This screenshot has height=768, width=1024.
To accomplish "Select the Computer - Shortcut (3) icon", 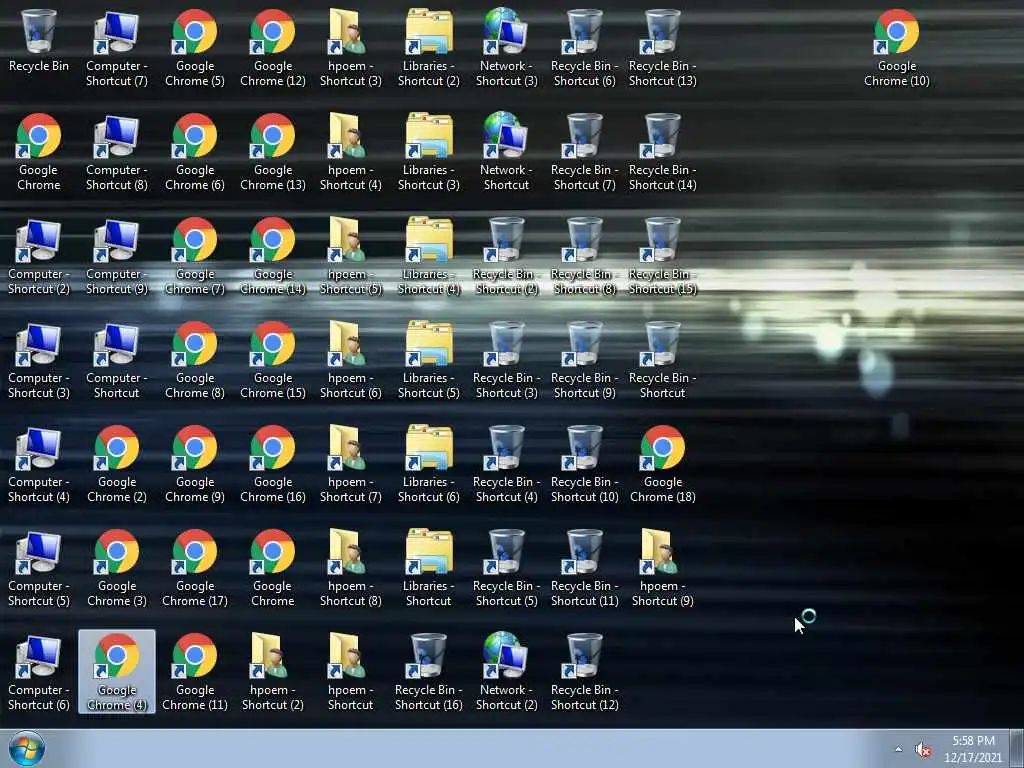I will (39, 359).
